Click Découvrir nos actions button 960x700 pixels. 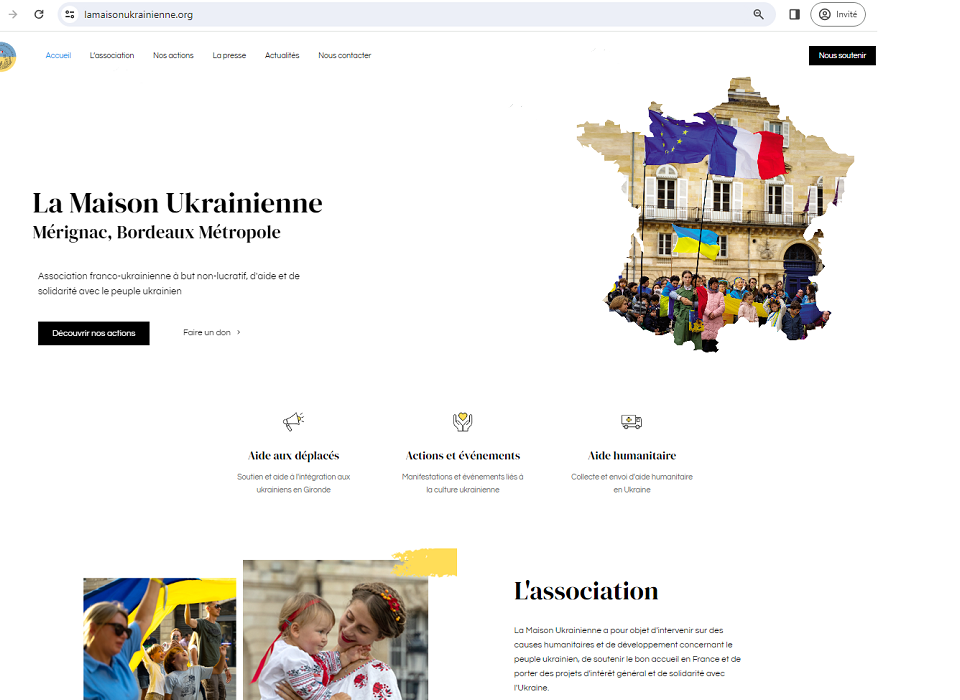coord(94,333)
